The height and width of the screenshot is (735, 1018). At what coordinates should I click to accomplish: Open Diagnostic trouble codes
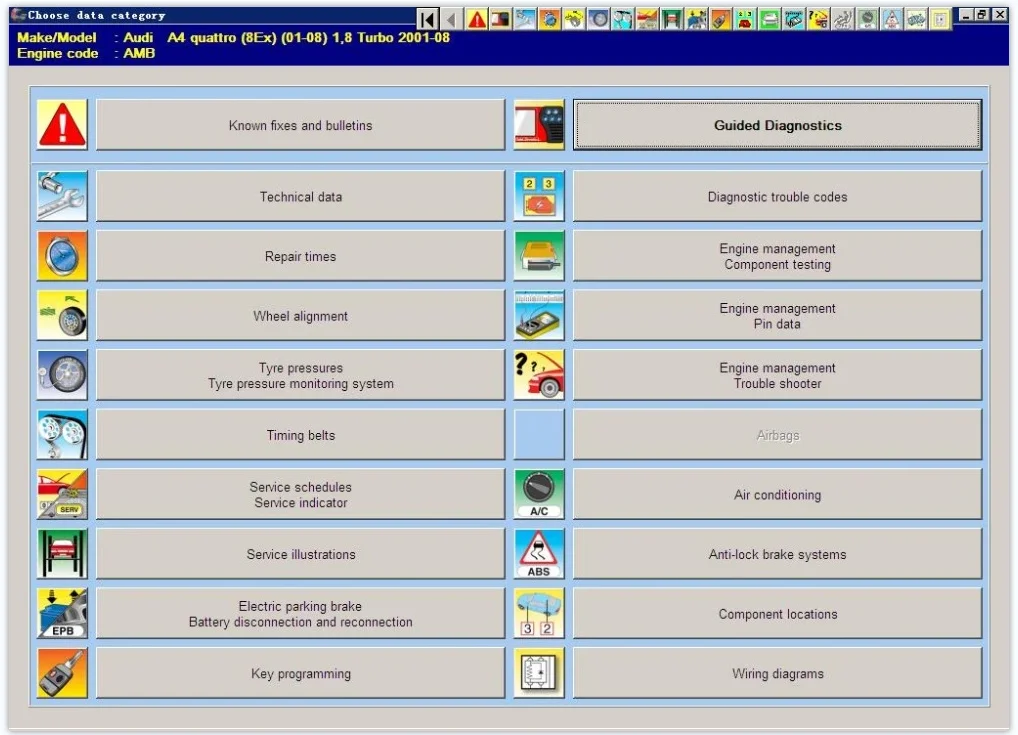click(x=777, y=196)
